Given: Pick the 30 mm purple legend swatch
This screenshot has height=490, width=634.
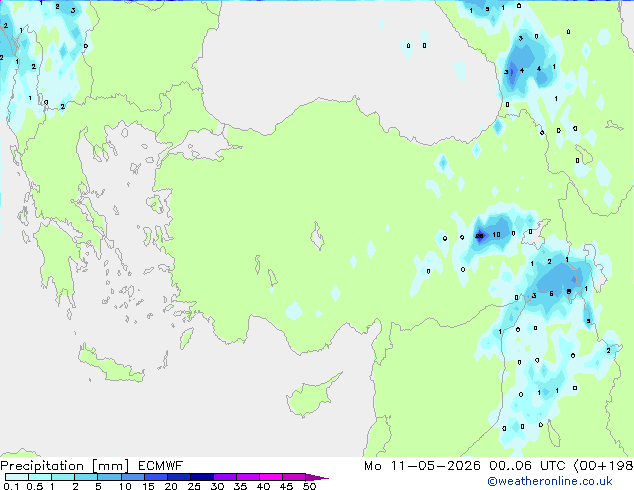Looking at the screenshot, I should pyautogui.click(x=225, y=477).
